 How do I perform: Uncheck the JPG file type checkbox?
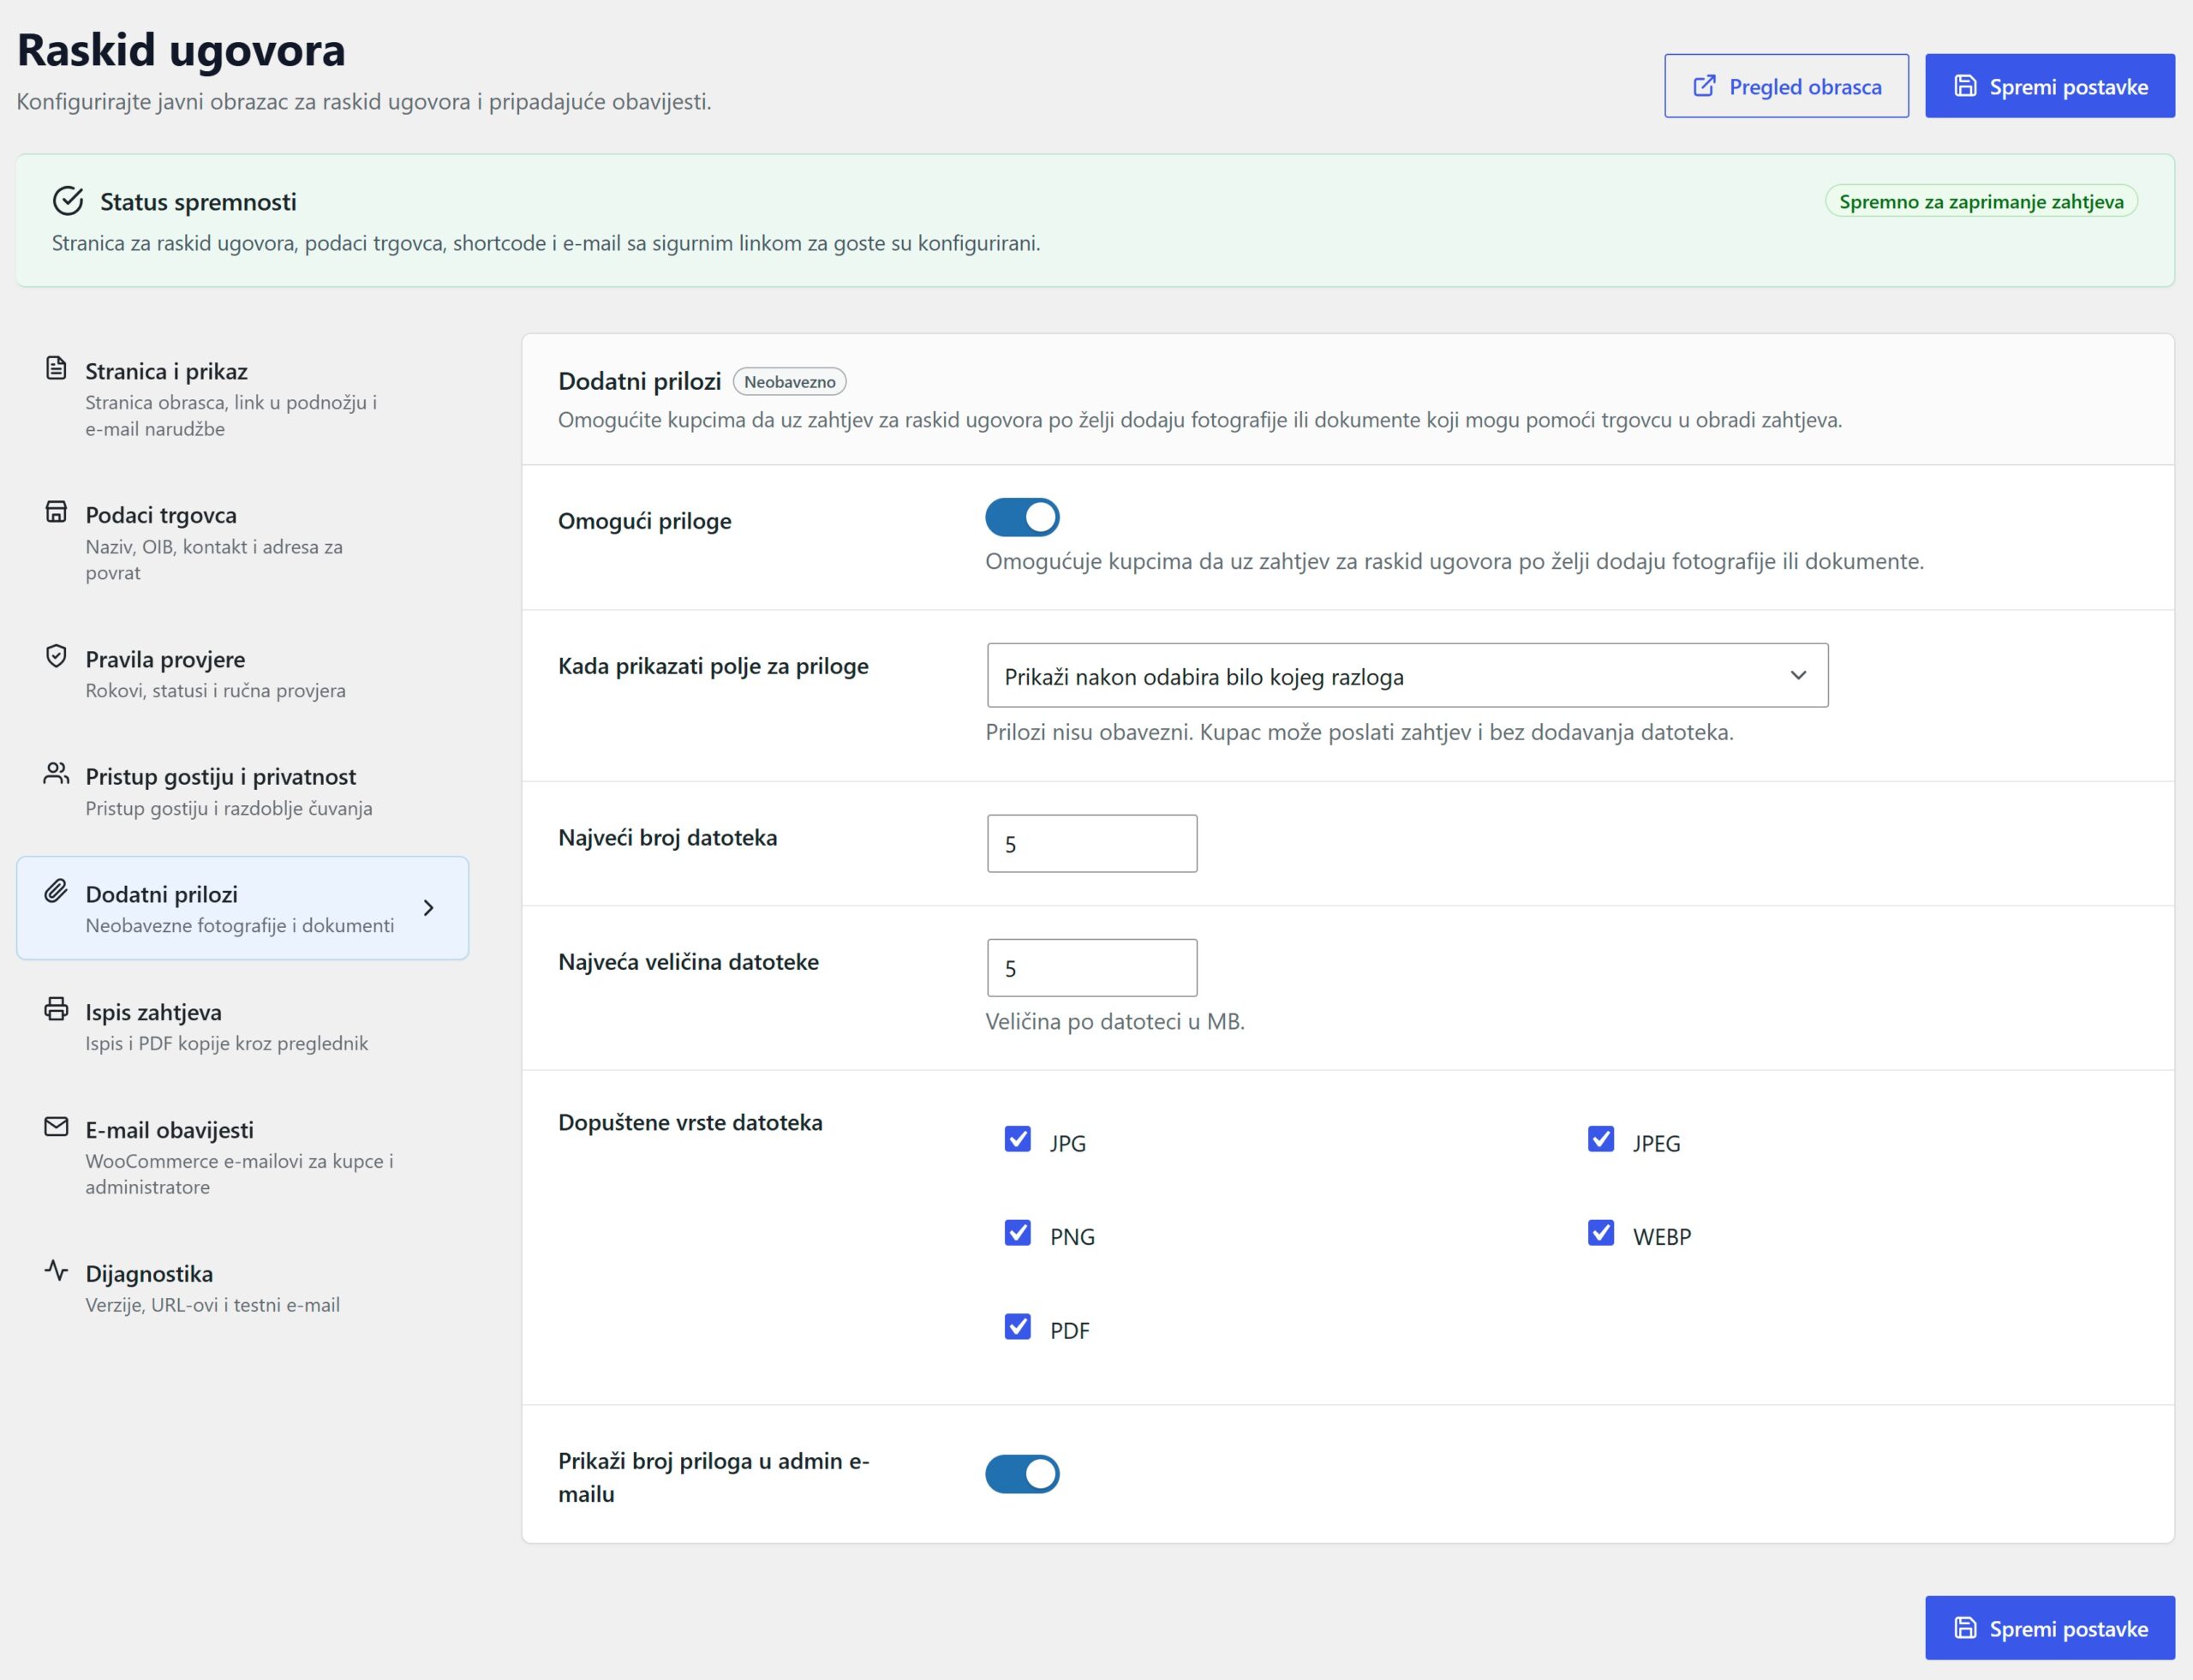(1017, 1139)
